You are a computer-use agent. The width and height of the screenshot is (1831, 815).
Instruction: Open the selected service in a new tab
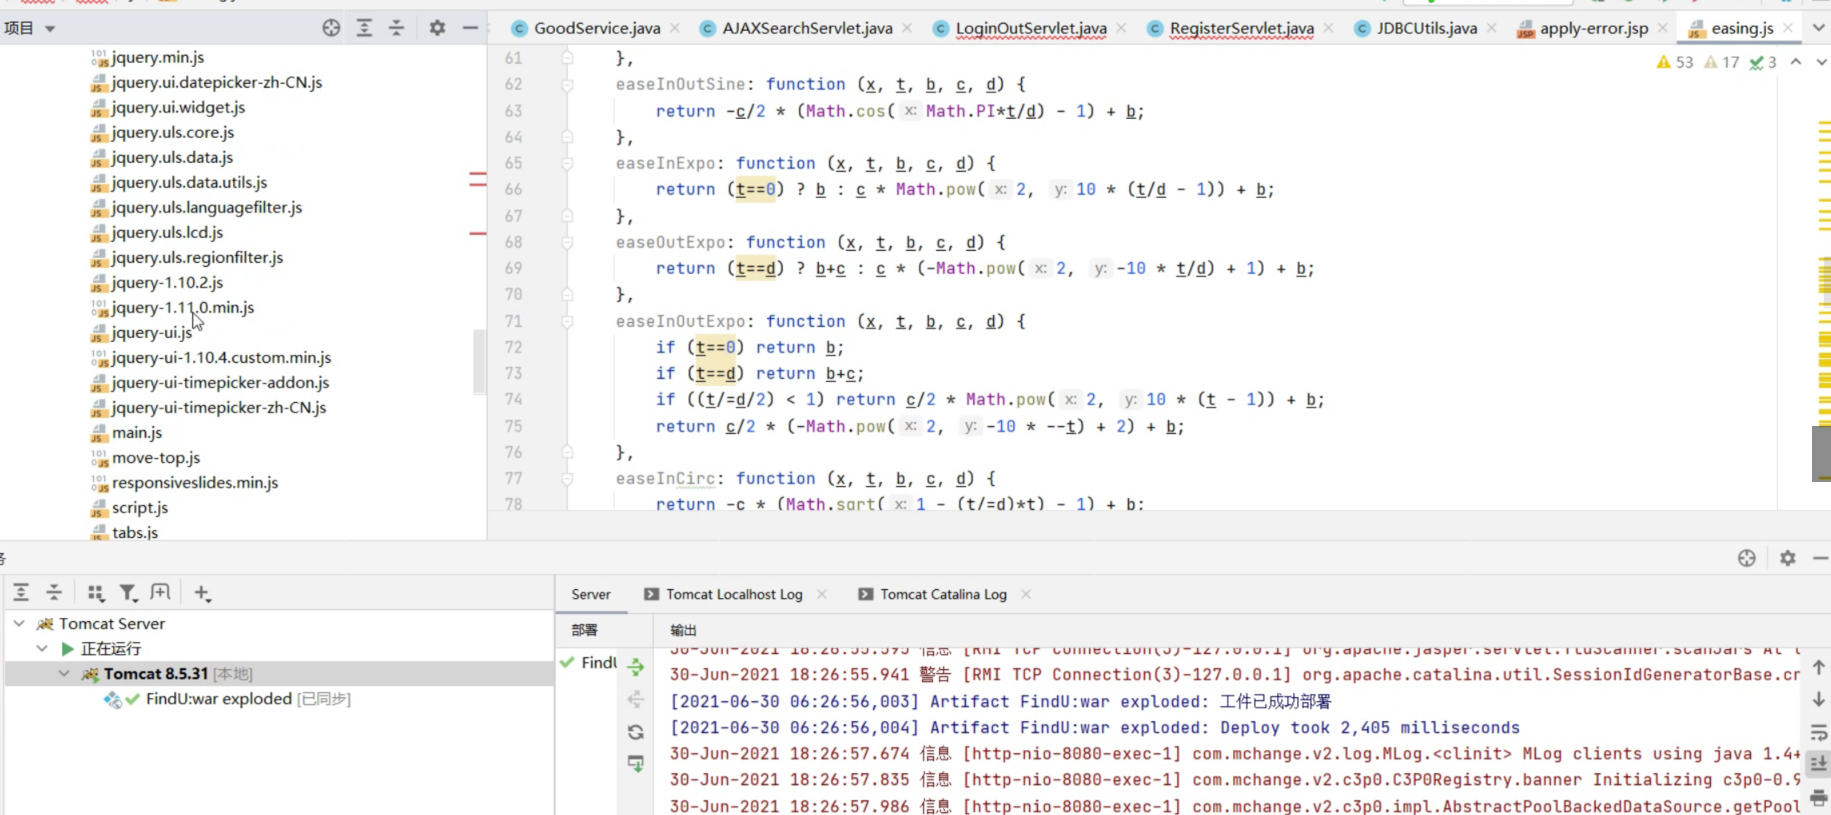click(160, 593)
